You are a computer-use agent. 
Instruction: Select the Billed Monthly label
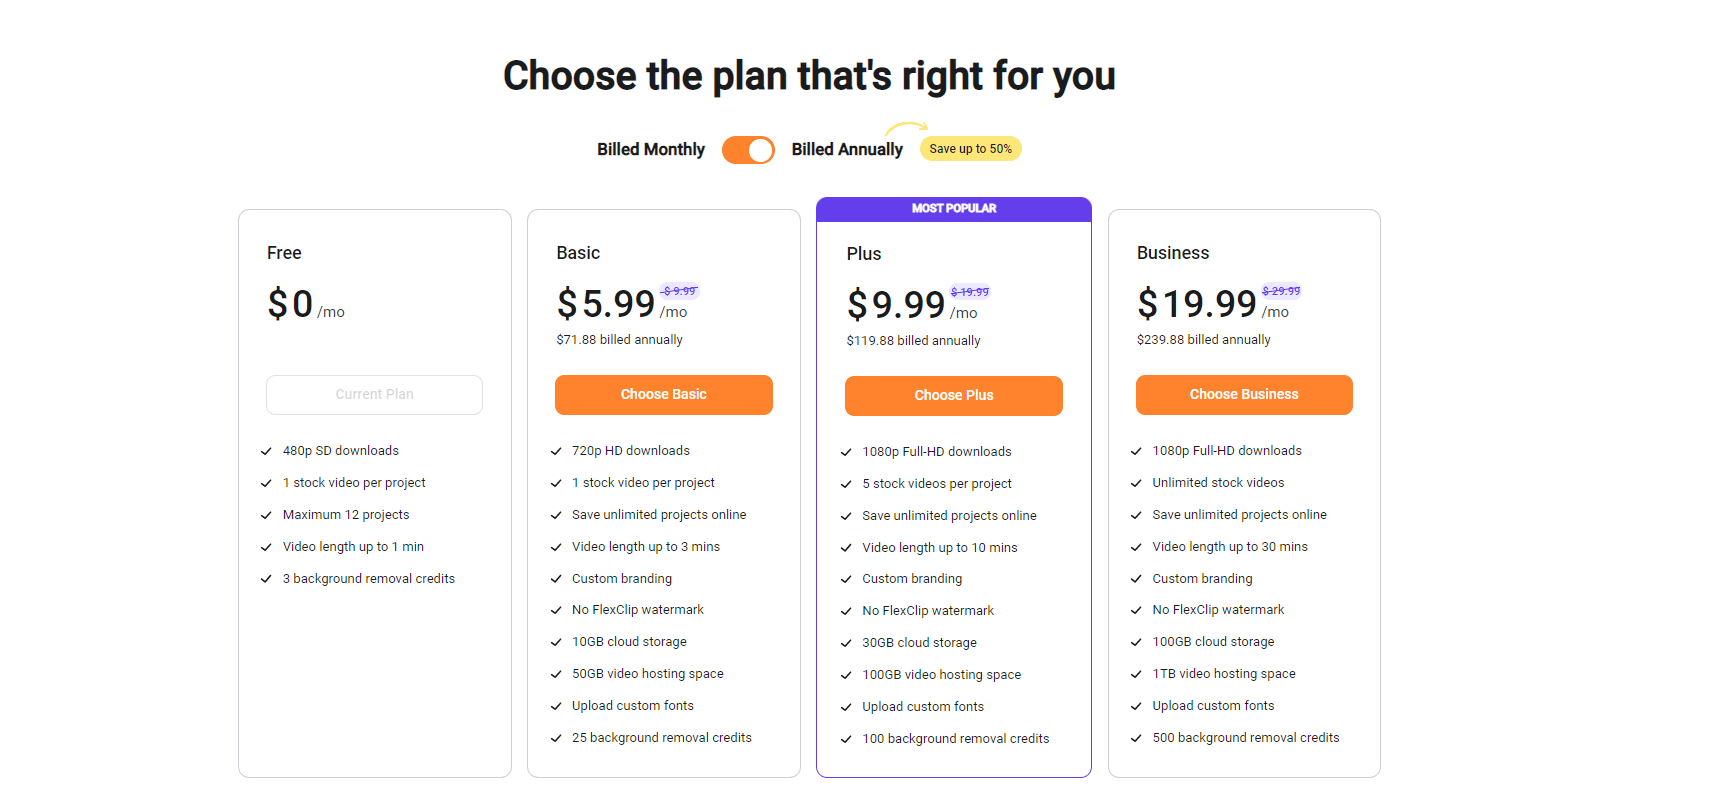[651, 149]
